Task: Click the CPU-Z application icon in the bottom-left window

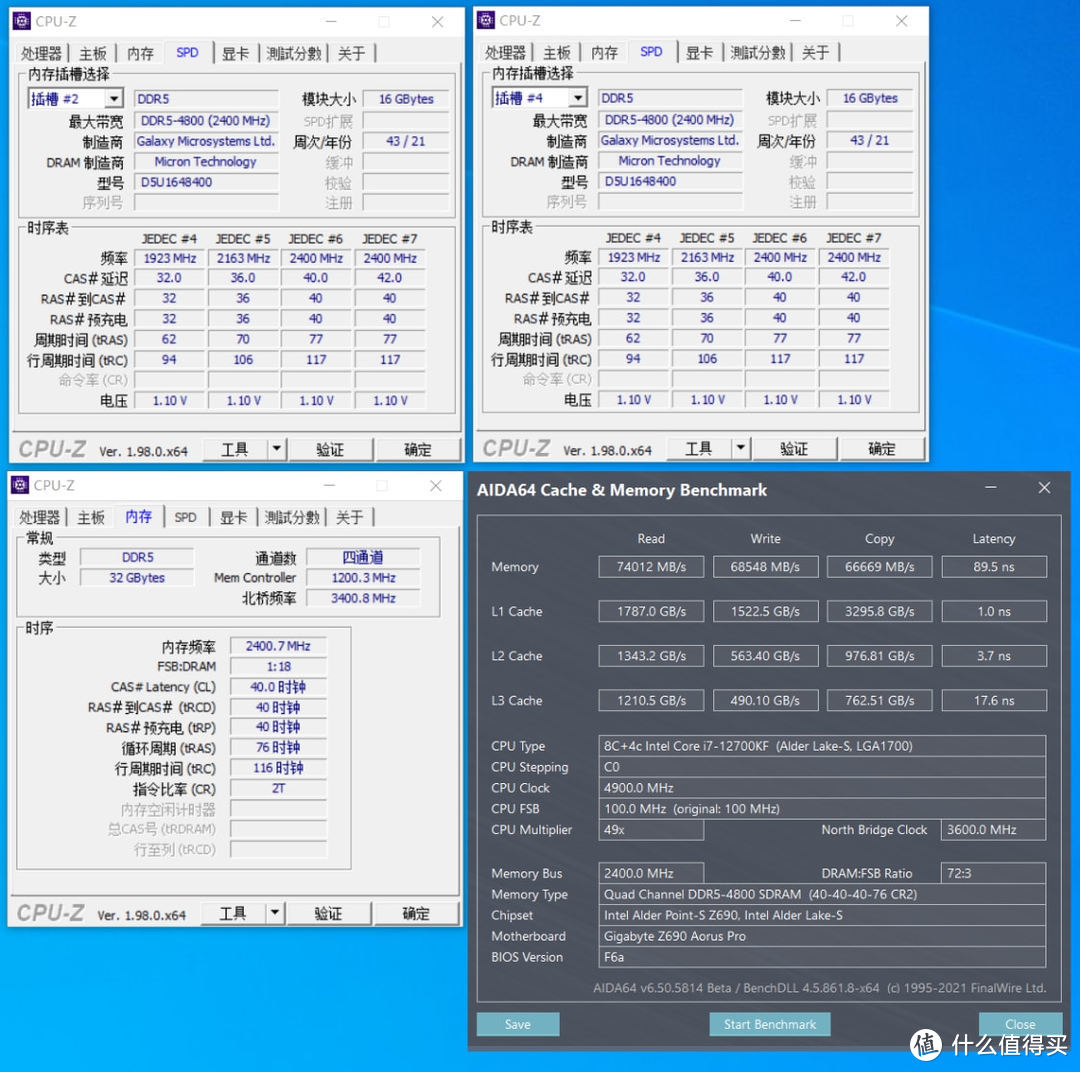Action: [x=21, y=485]
